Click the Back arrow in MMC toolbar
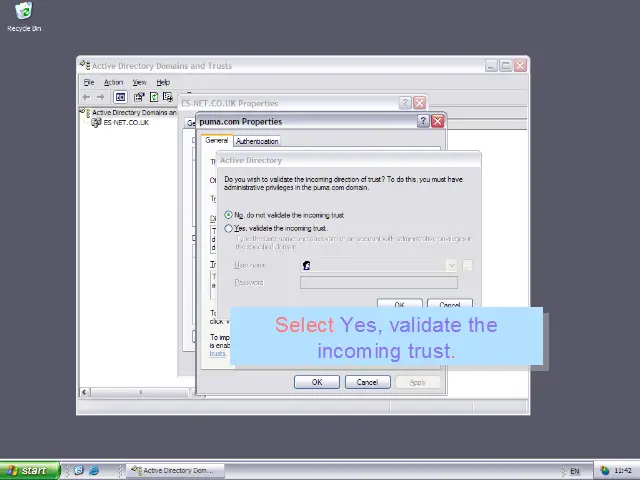 (87, 97)
